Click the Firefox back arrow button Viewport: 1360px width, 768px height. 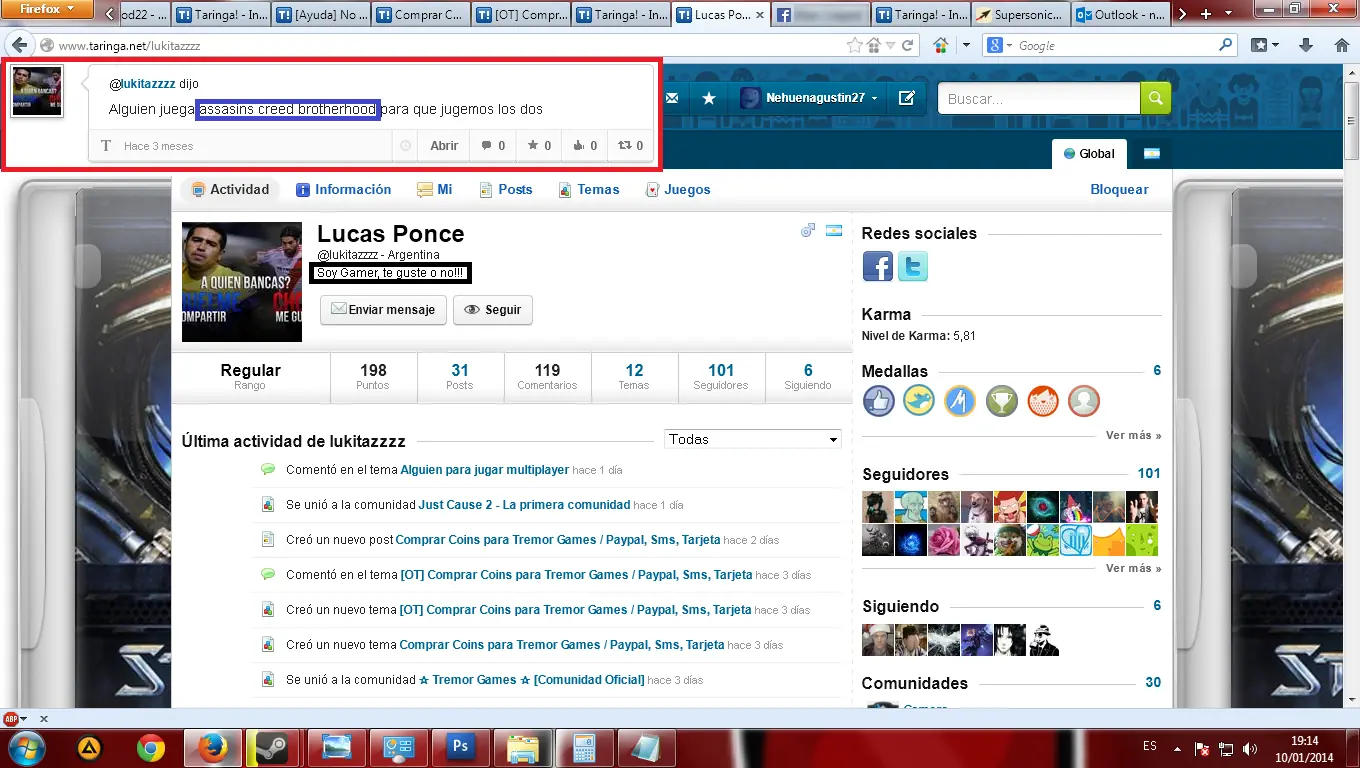pyautogui.click(x=19, y=45)
